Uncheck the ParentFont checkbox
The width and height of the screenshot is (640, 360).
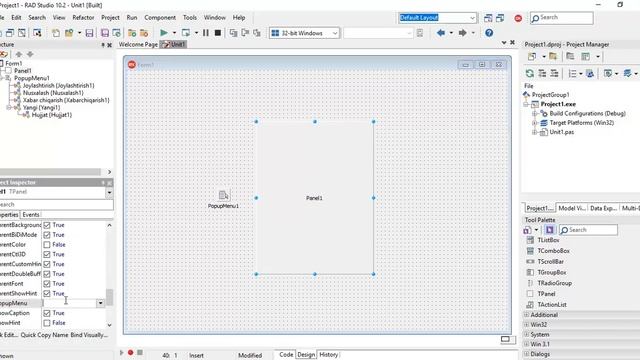pyautogui.click(x=47, y=284)
